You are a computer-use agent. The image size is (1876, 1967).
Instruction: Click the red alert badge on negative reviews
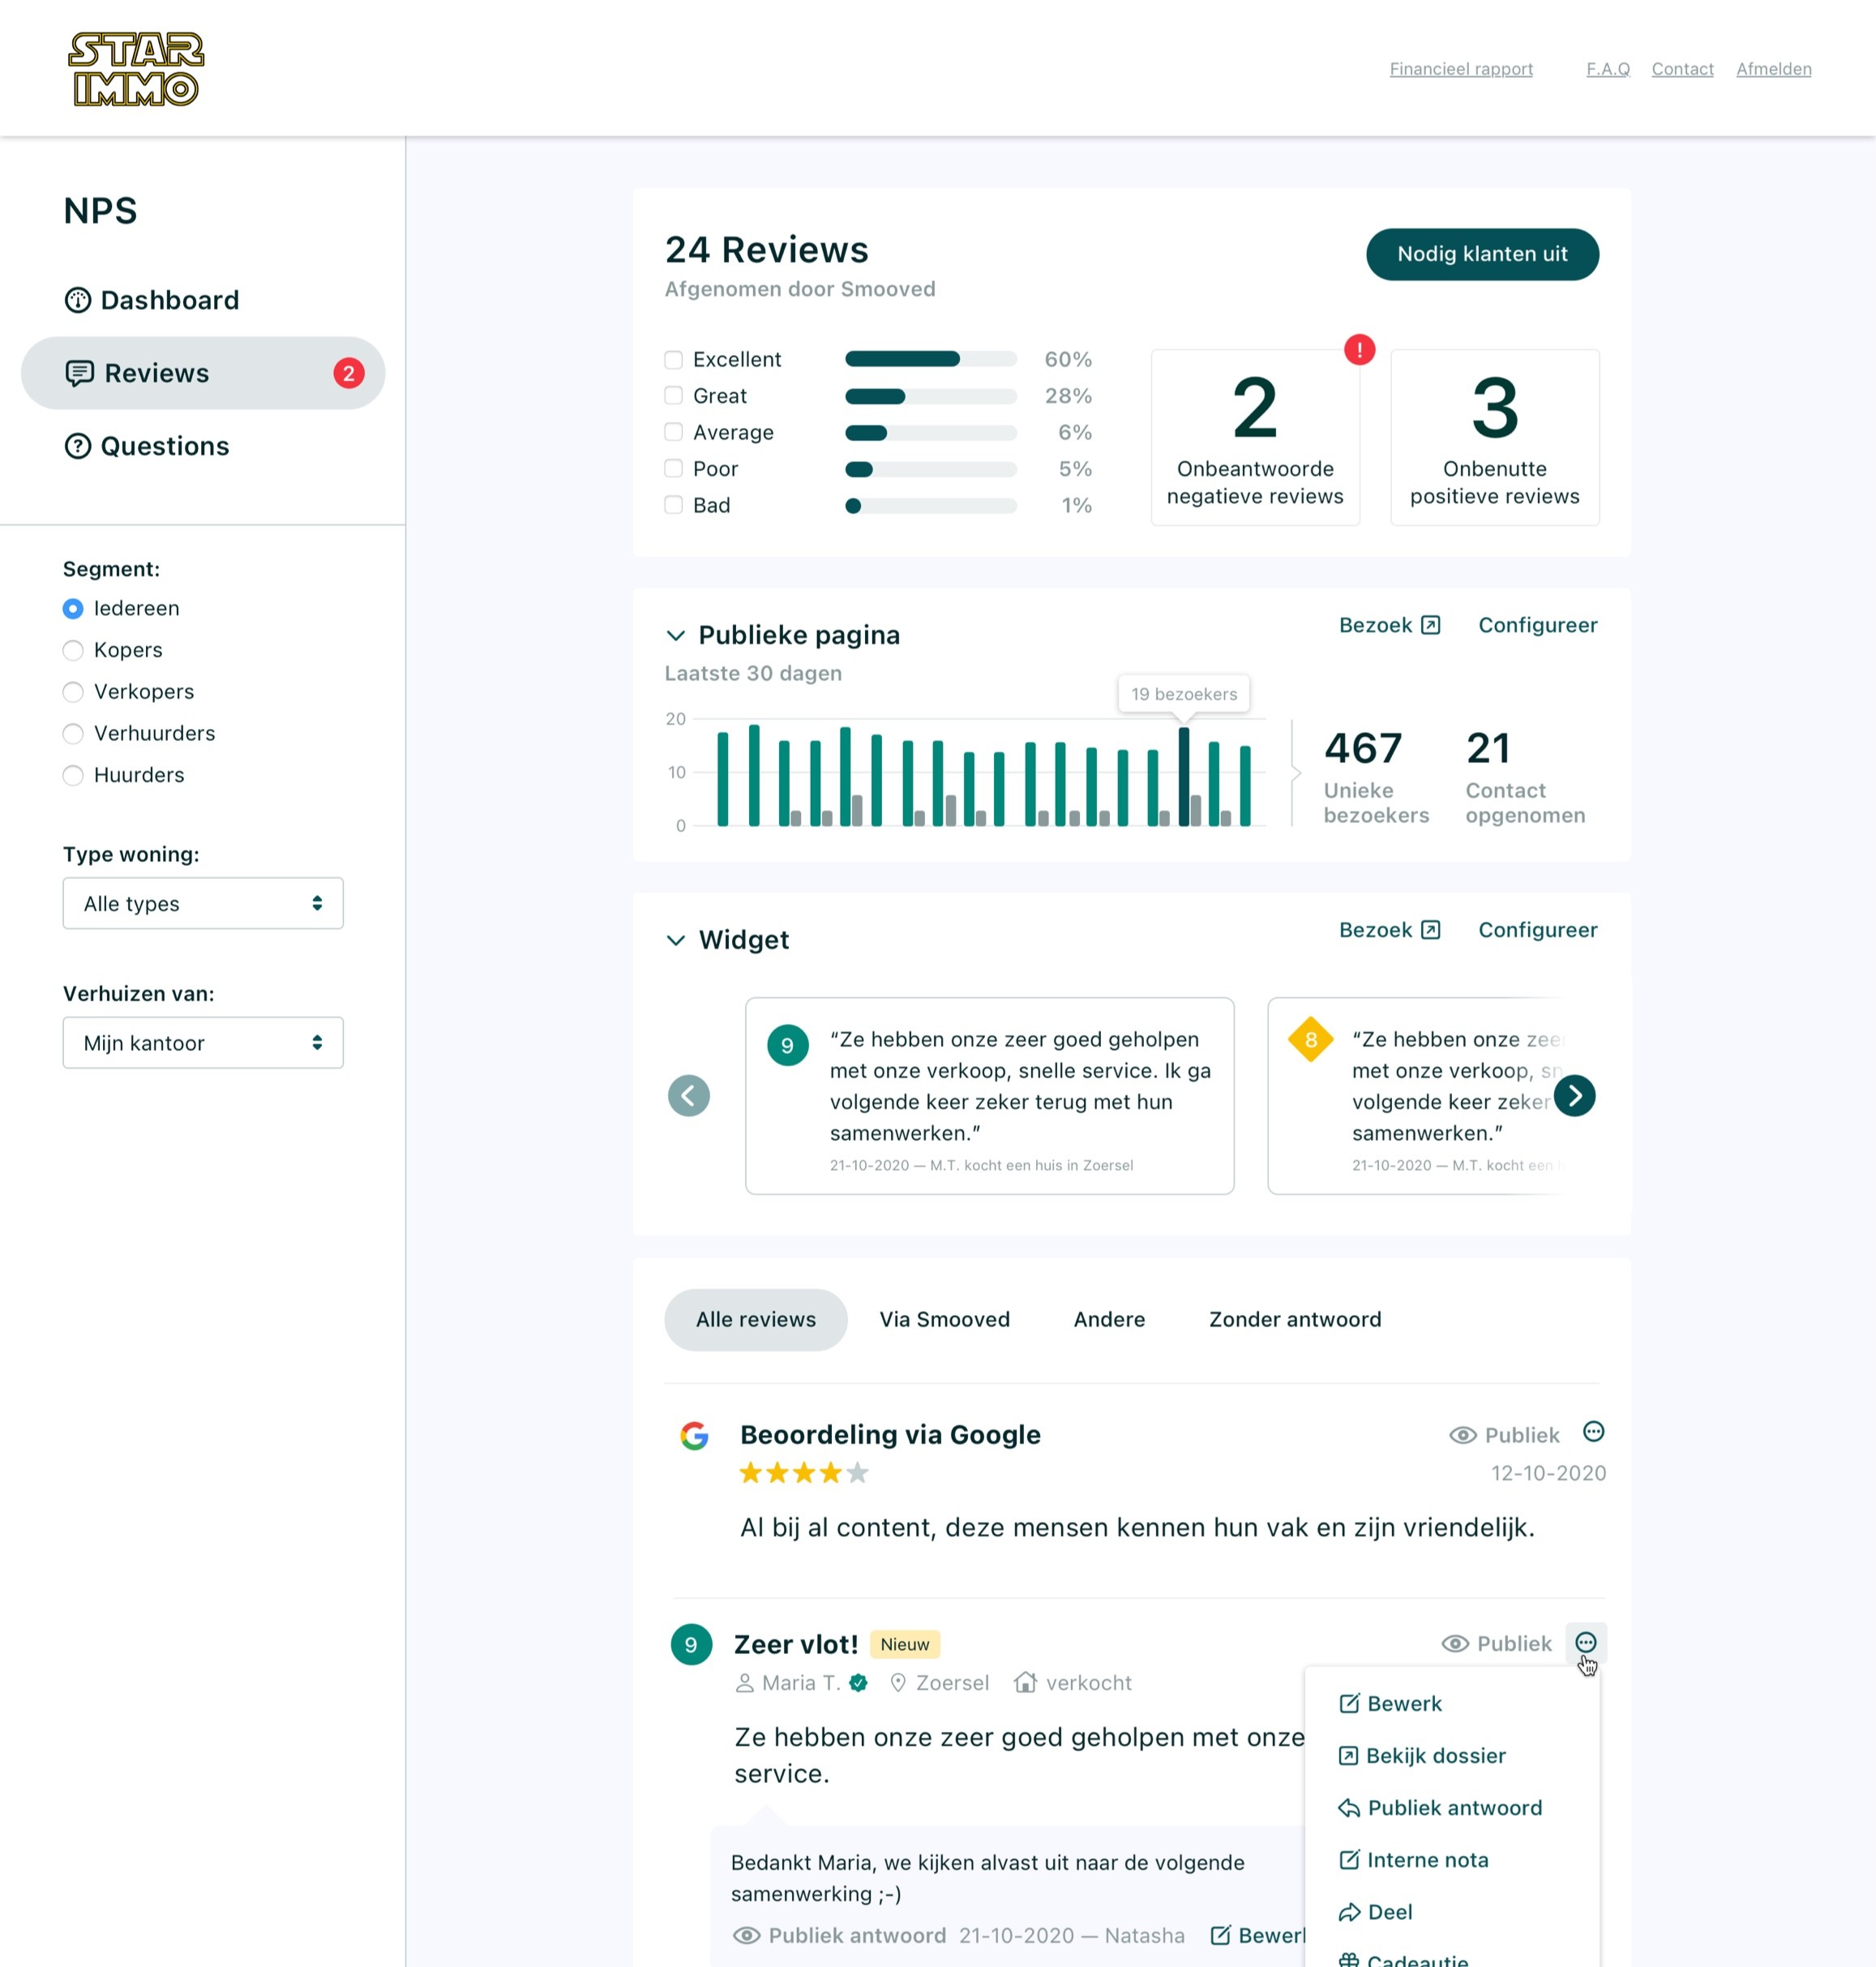(x=1359, y=350)
